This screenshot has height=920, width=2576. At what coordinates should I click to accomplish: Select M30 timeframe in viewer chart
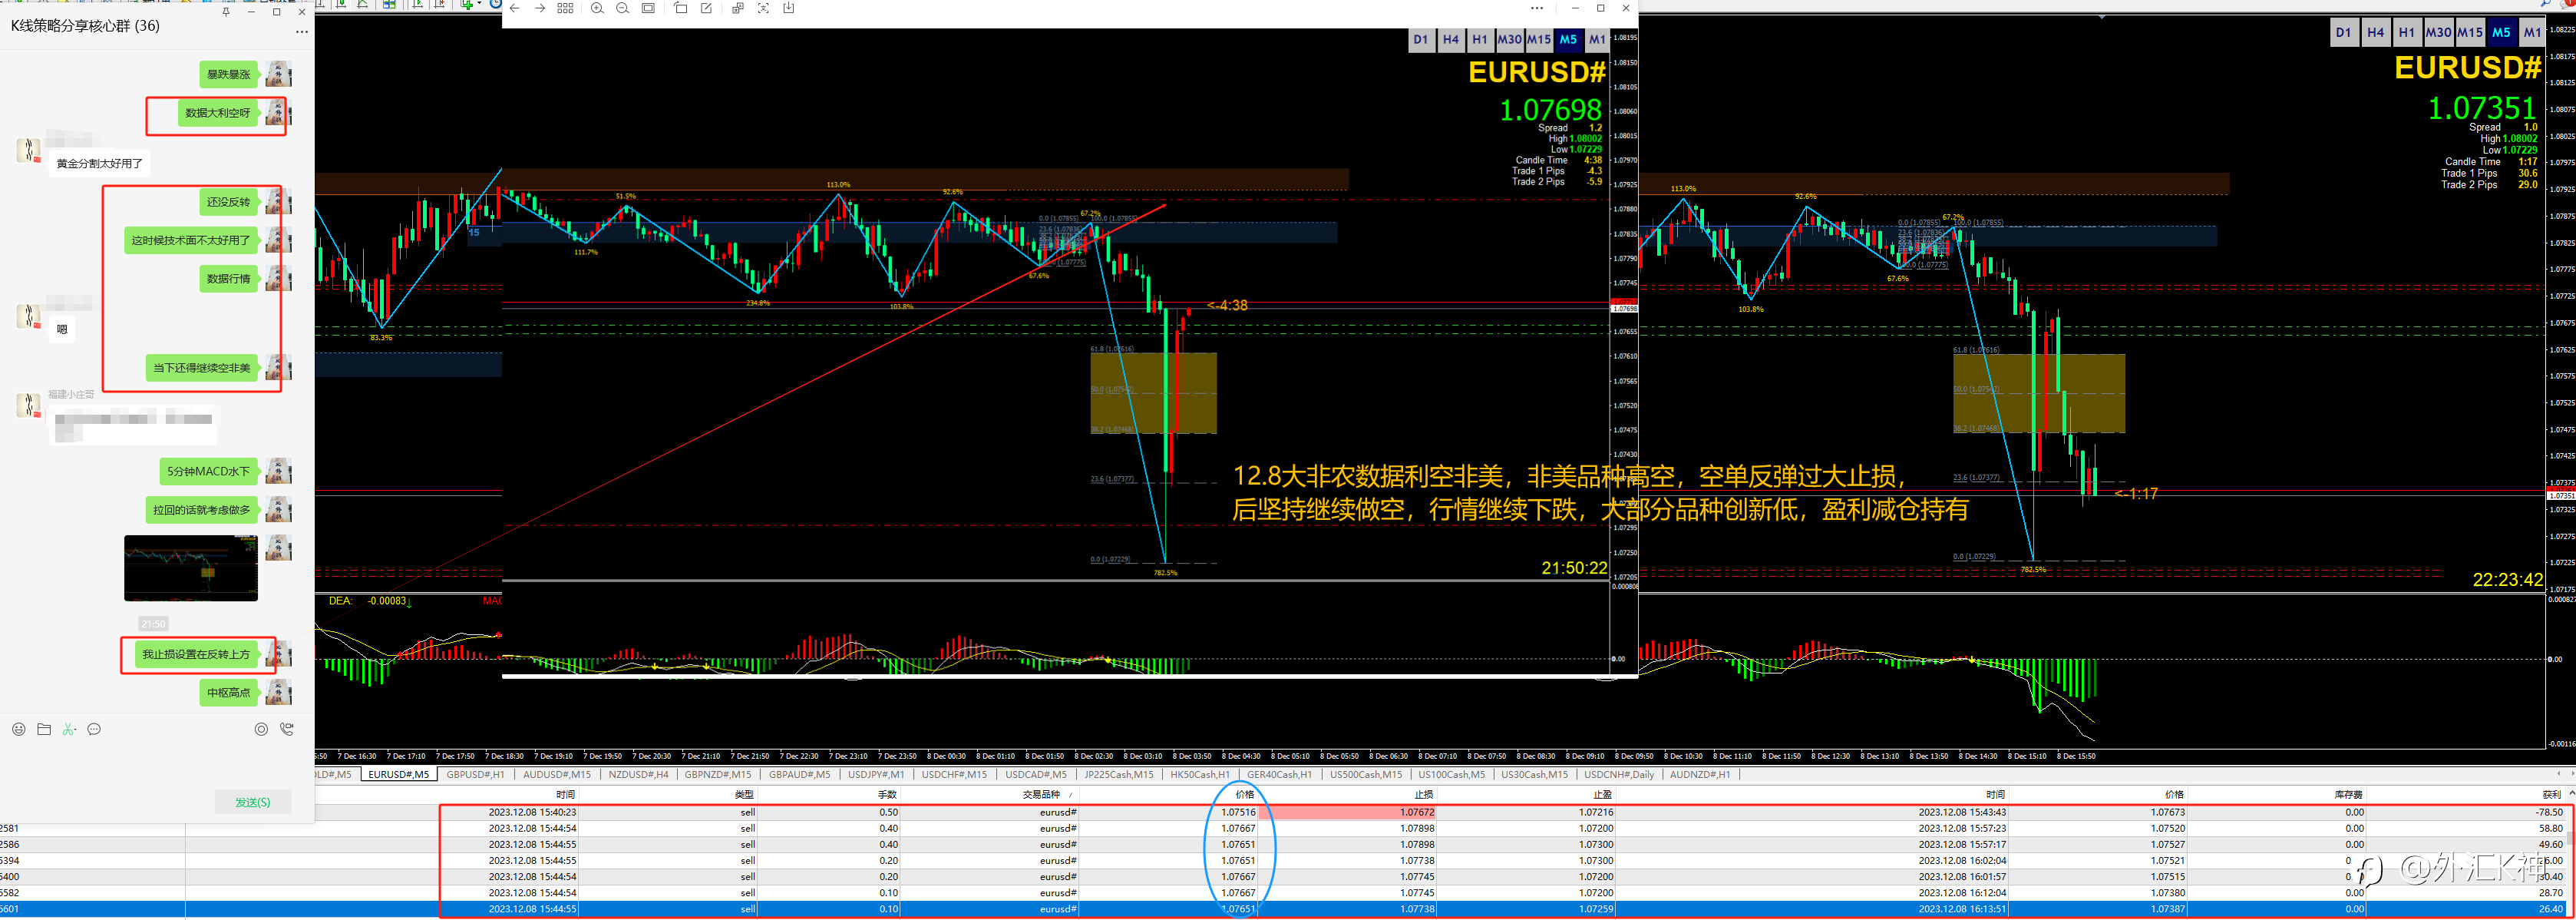click(x=1509, y=40)
